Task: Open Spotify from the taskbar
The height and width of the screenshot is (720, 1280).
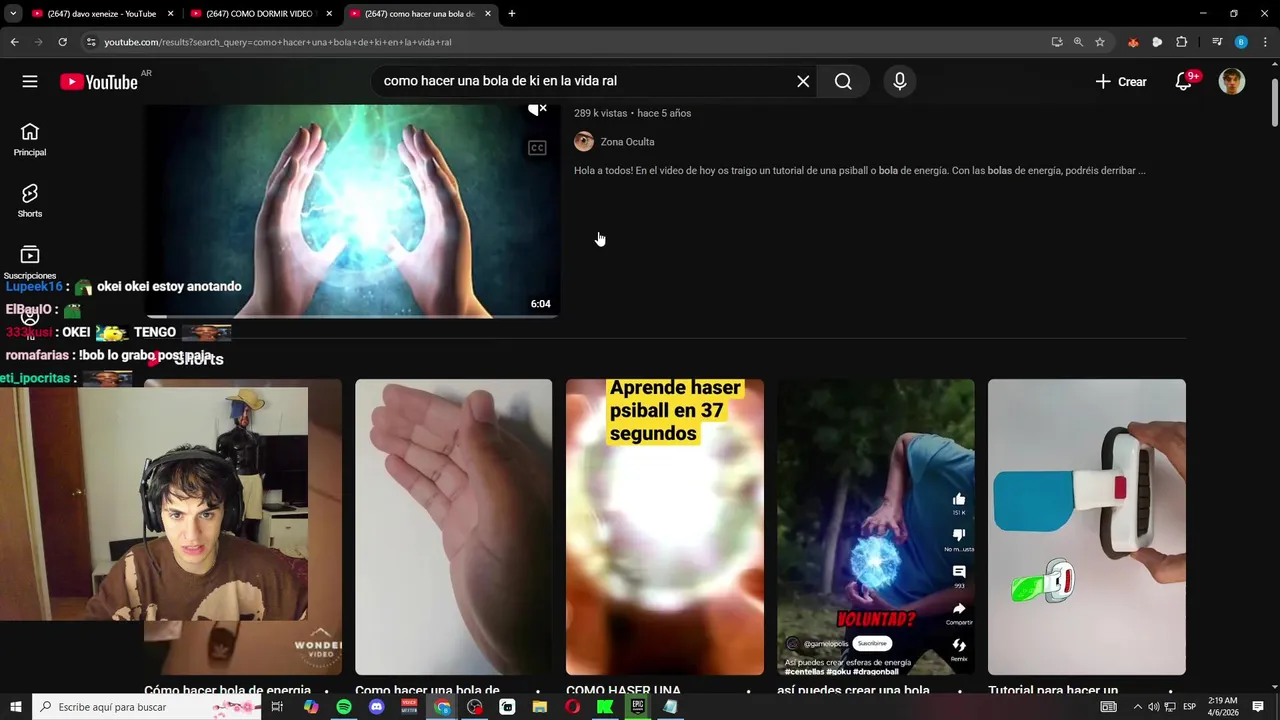Action: point(344,707)
